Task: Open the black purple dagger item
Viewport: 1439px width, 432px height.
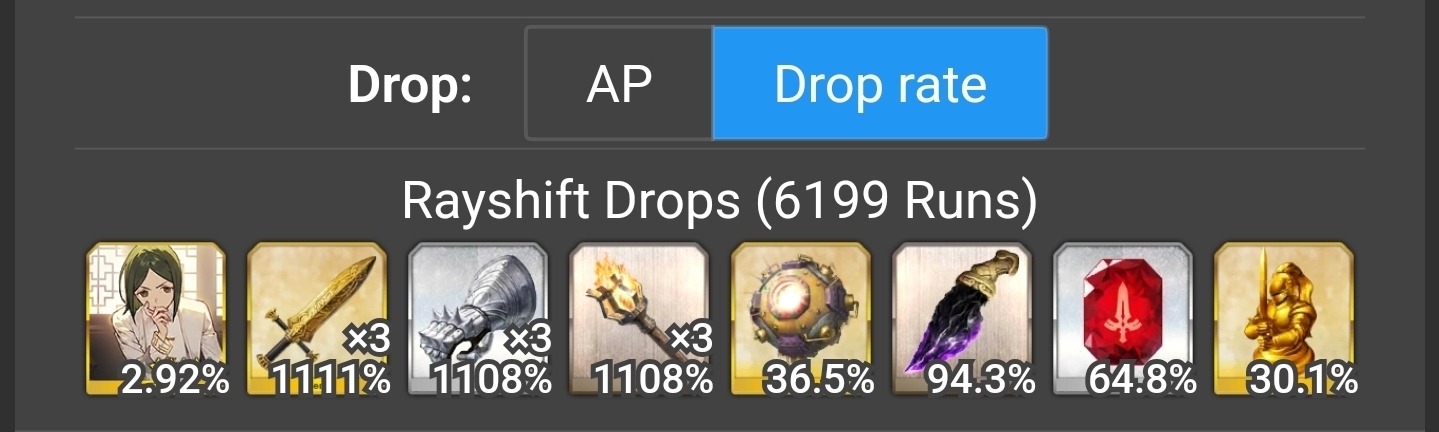Action: pos(962,319)
